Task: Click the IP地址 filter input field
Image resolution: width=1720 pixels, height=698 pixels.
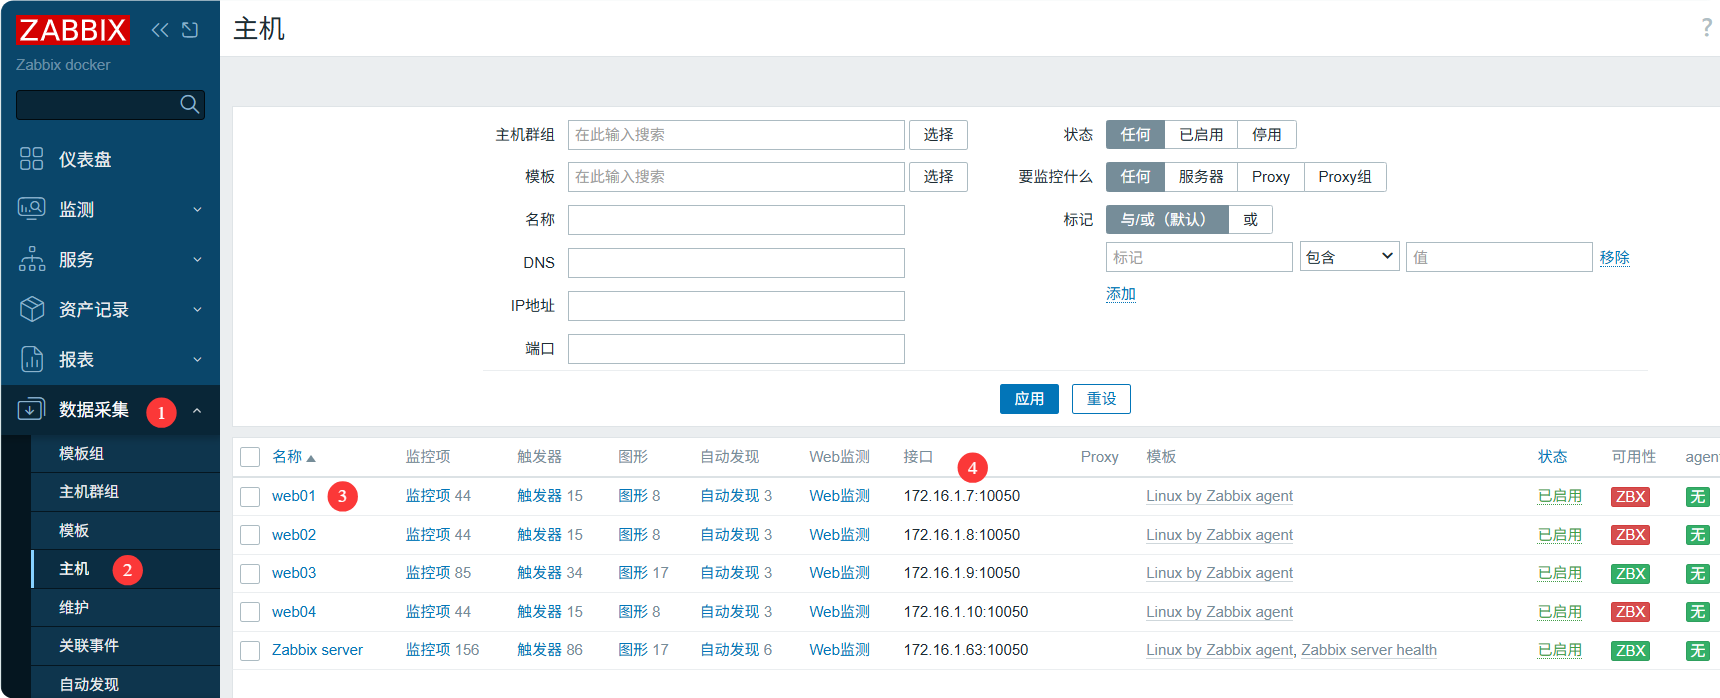Action: [736, 306]
